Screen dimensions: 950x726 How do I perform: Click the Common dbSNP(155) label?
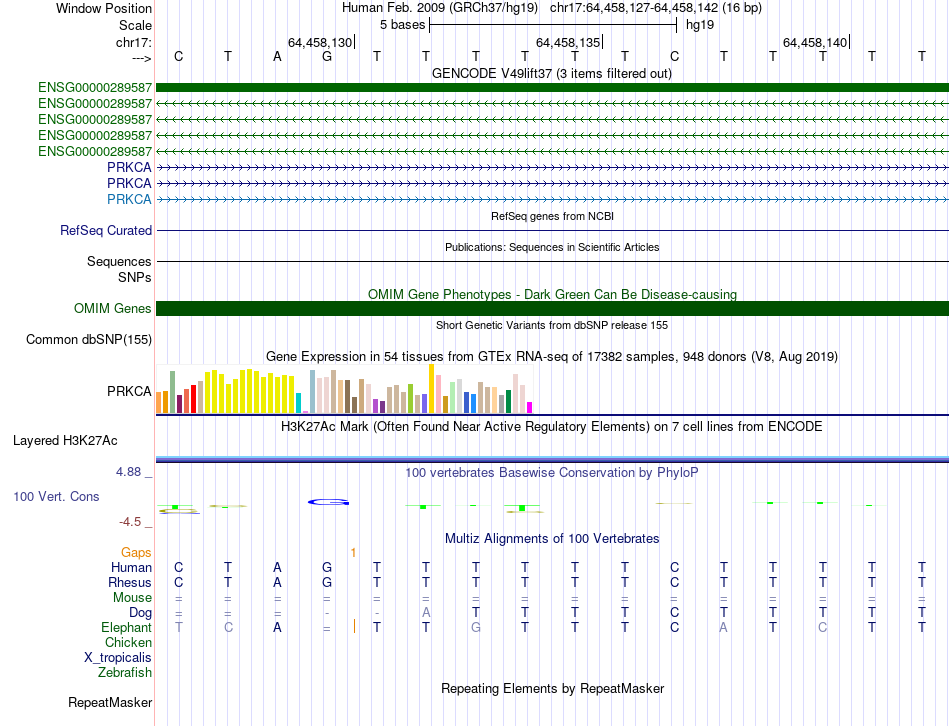point(89,339)
